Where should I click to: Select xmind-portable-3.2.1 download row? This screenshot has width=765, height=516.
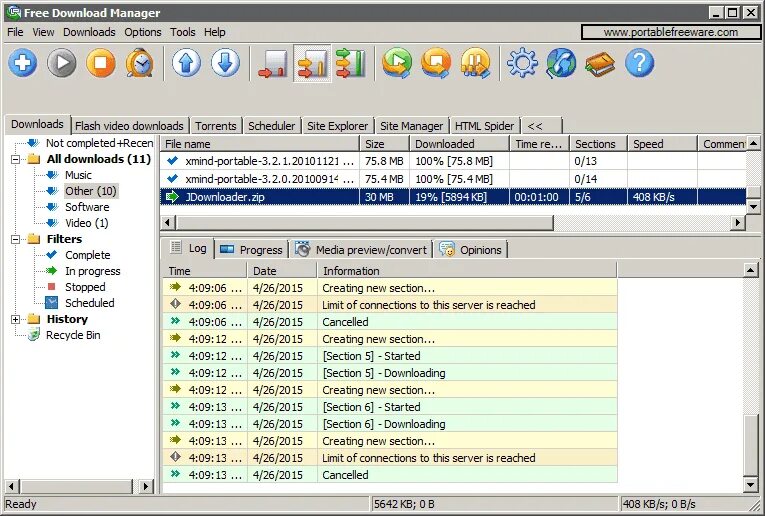point(453,161)
